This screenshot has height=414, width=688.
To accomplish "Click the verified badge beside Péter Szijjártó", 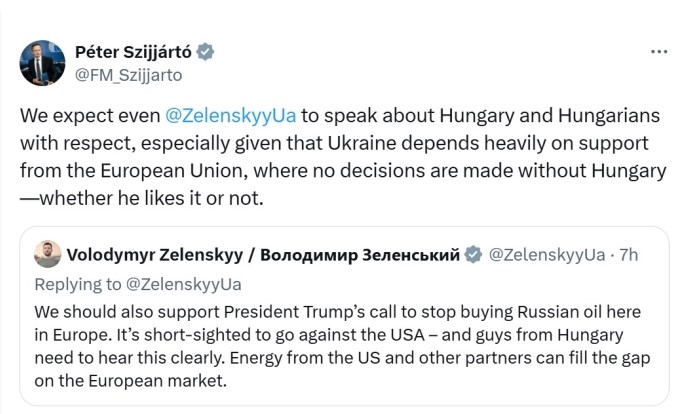I will tap(204, 52).
